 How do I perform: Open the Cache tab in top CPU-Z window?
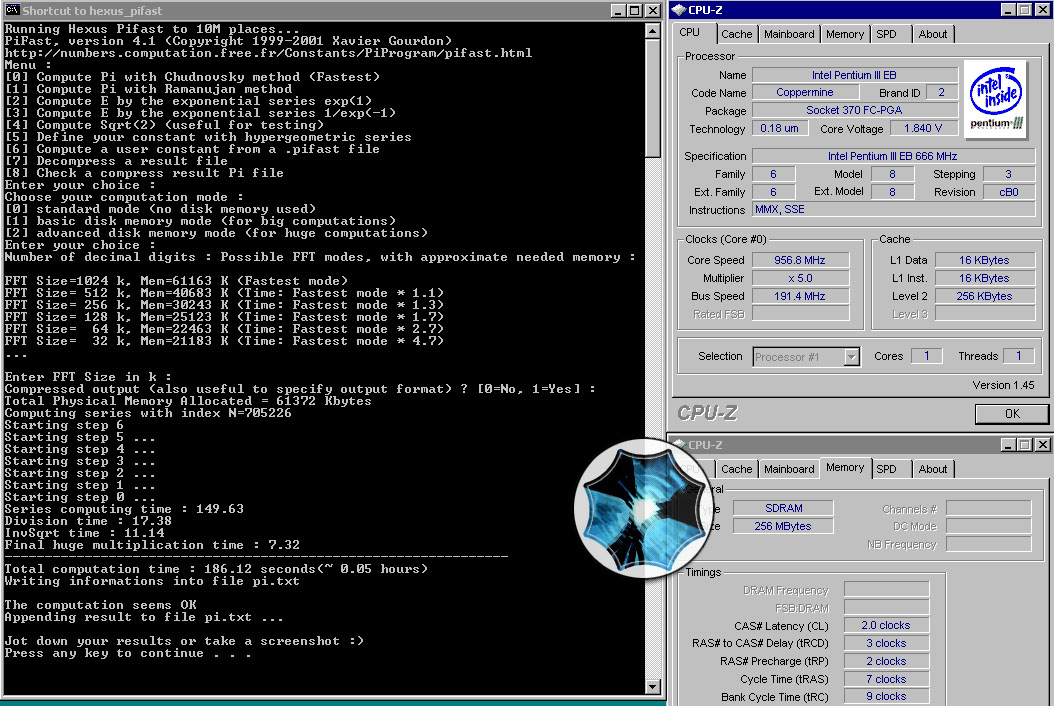click(737, 34)
